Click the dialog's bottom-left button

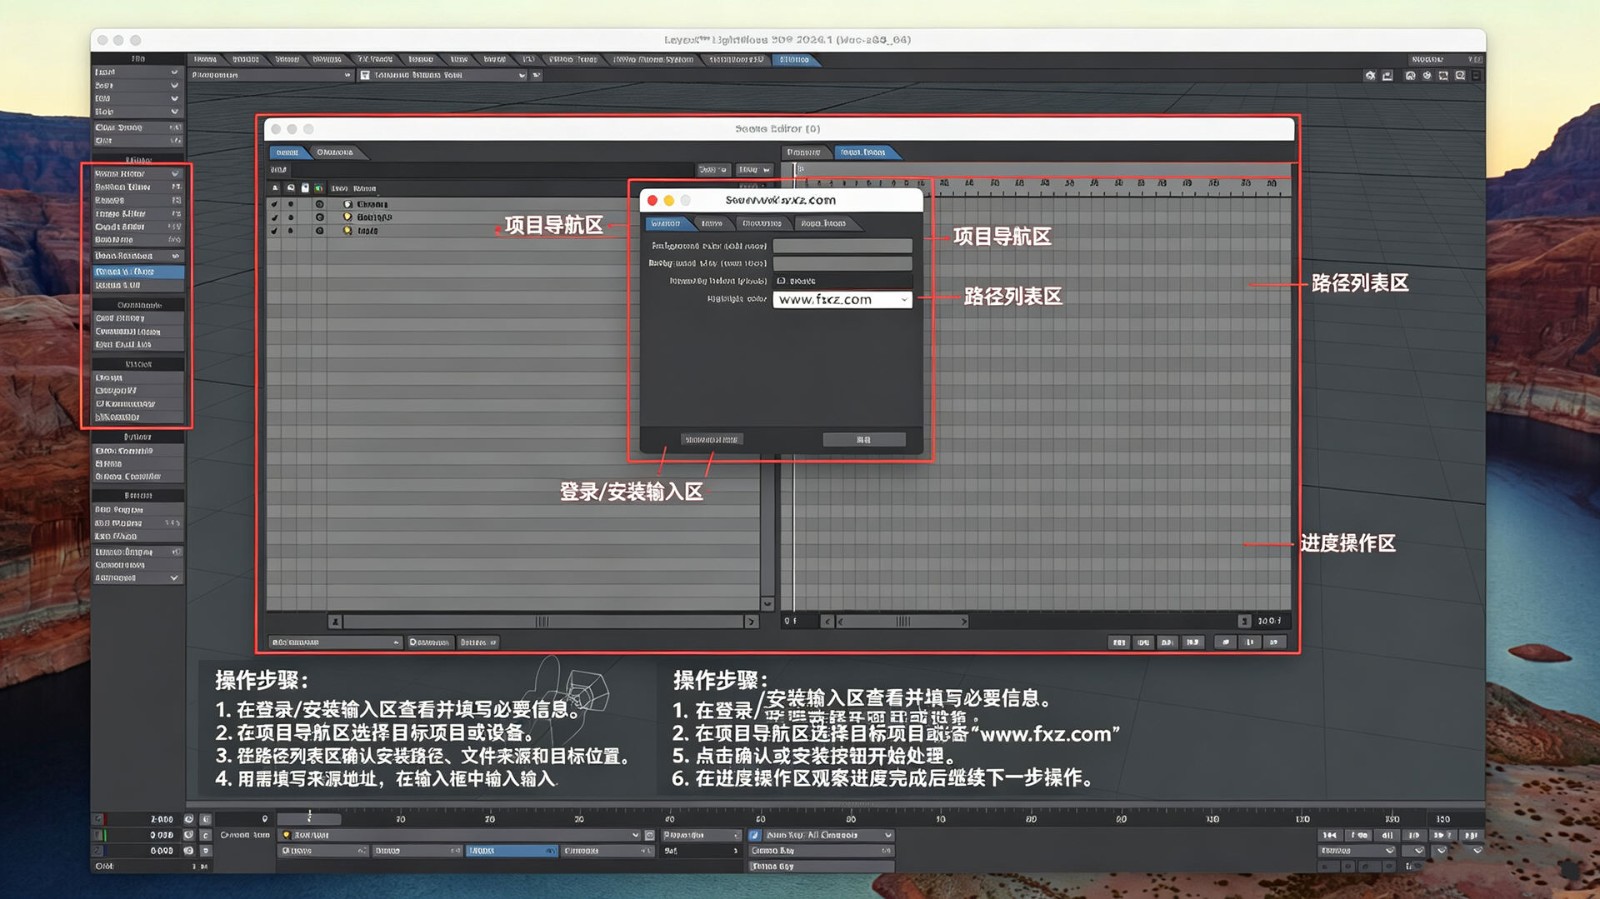(711, 439)
